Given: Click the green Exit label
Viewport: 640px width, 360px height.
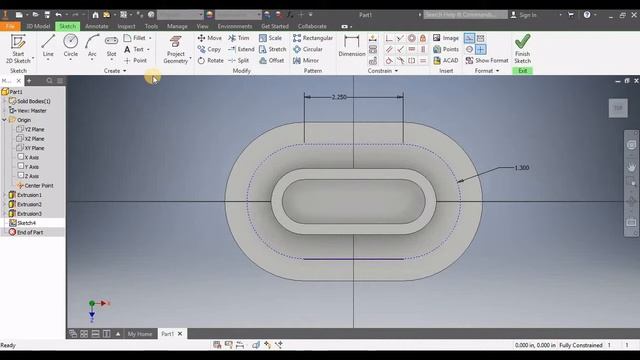Looking at the screenshot, I should tap(522, 71).
